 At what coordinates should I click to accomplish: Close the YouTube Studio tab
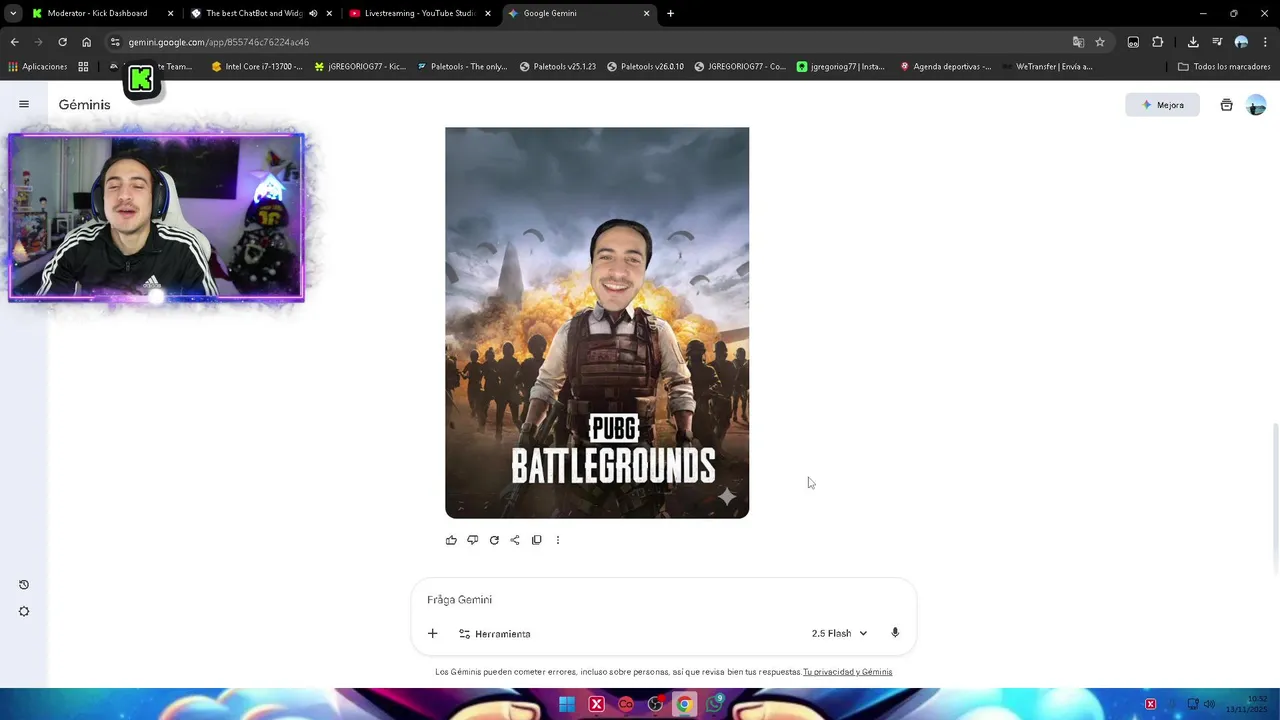pyautogui.click(x=488, y=13)
